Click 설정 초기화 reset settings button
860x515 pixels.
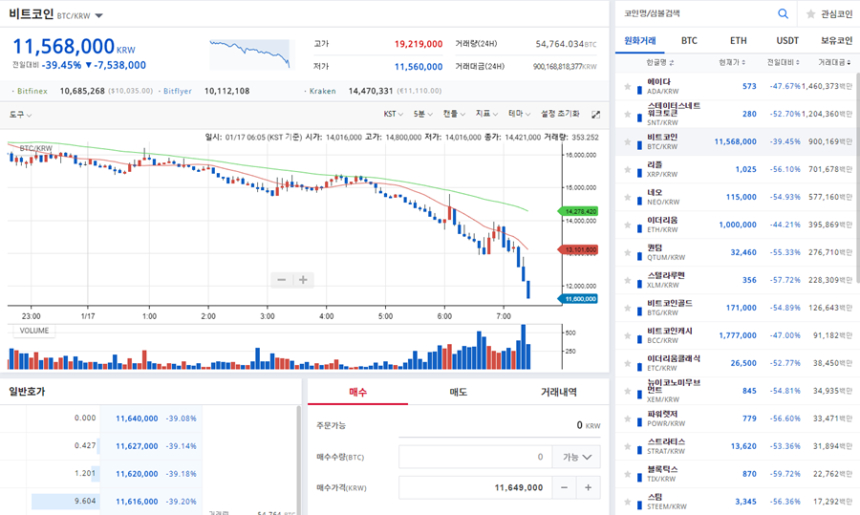pos(560,114)
